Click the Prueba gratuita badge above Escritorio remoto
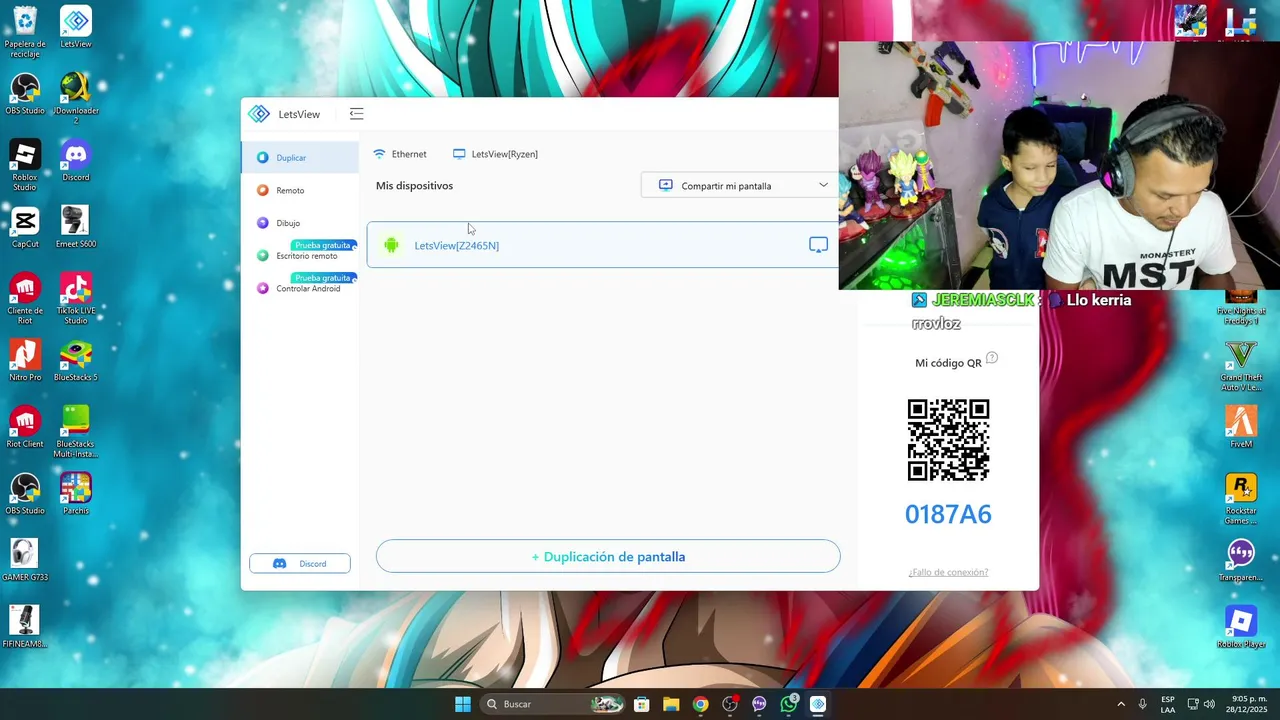 (323, 245)
